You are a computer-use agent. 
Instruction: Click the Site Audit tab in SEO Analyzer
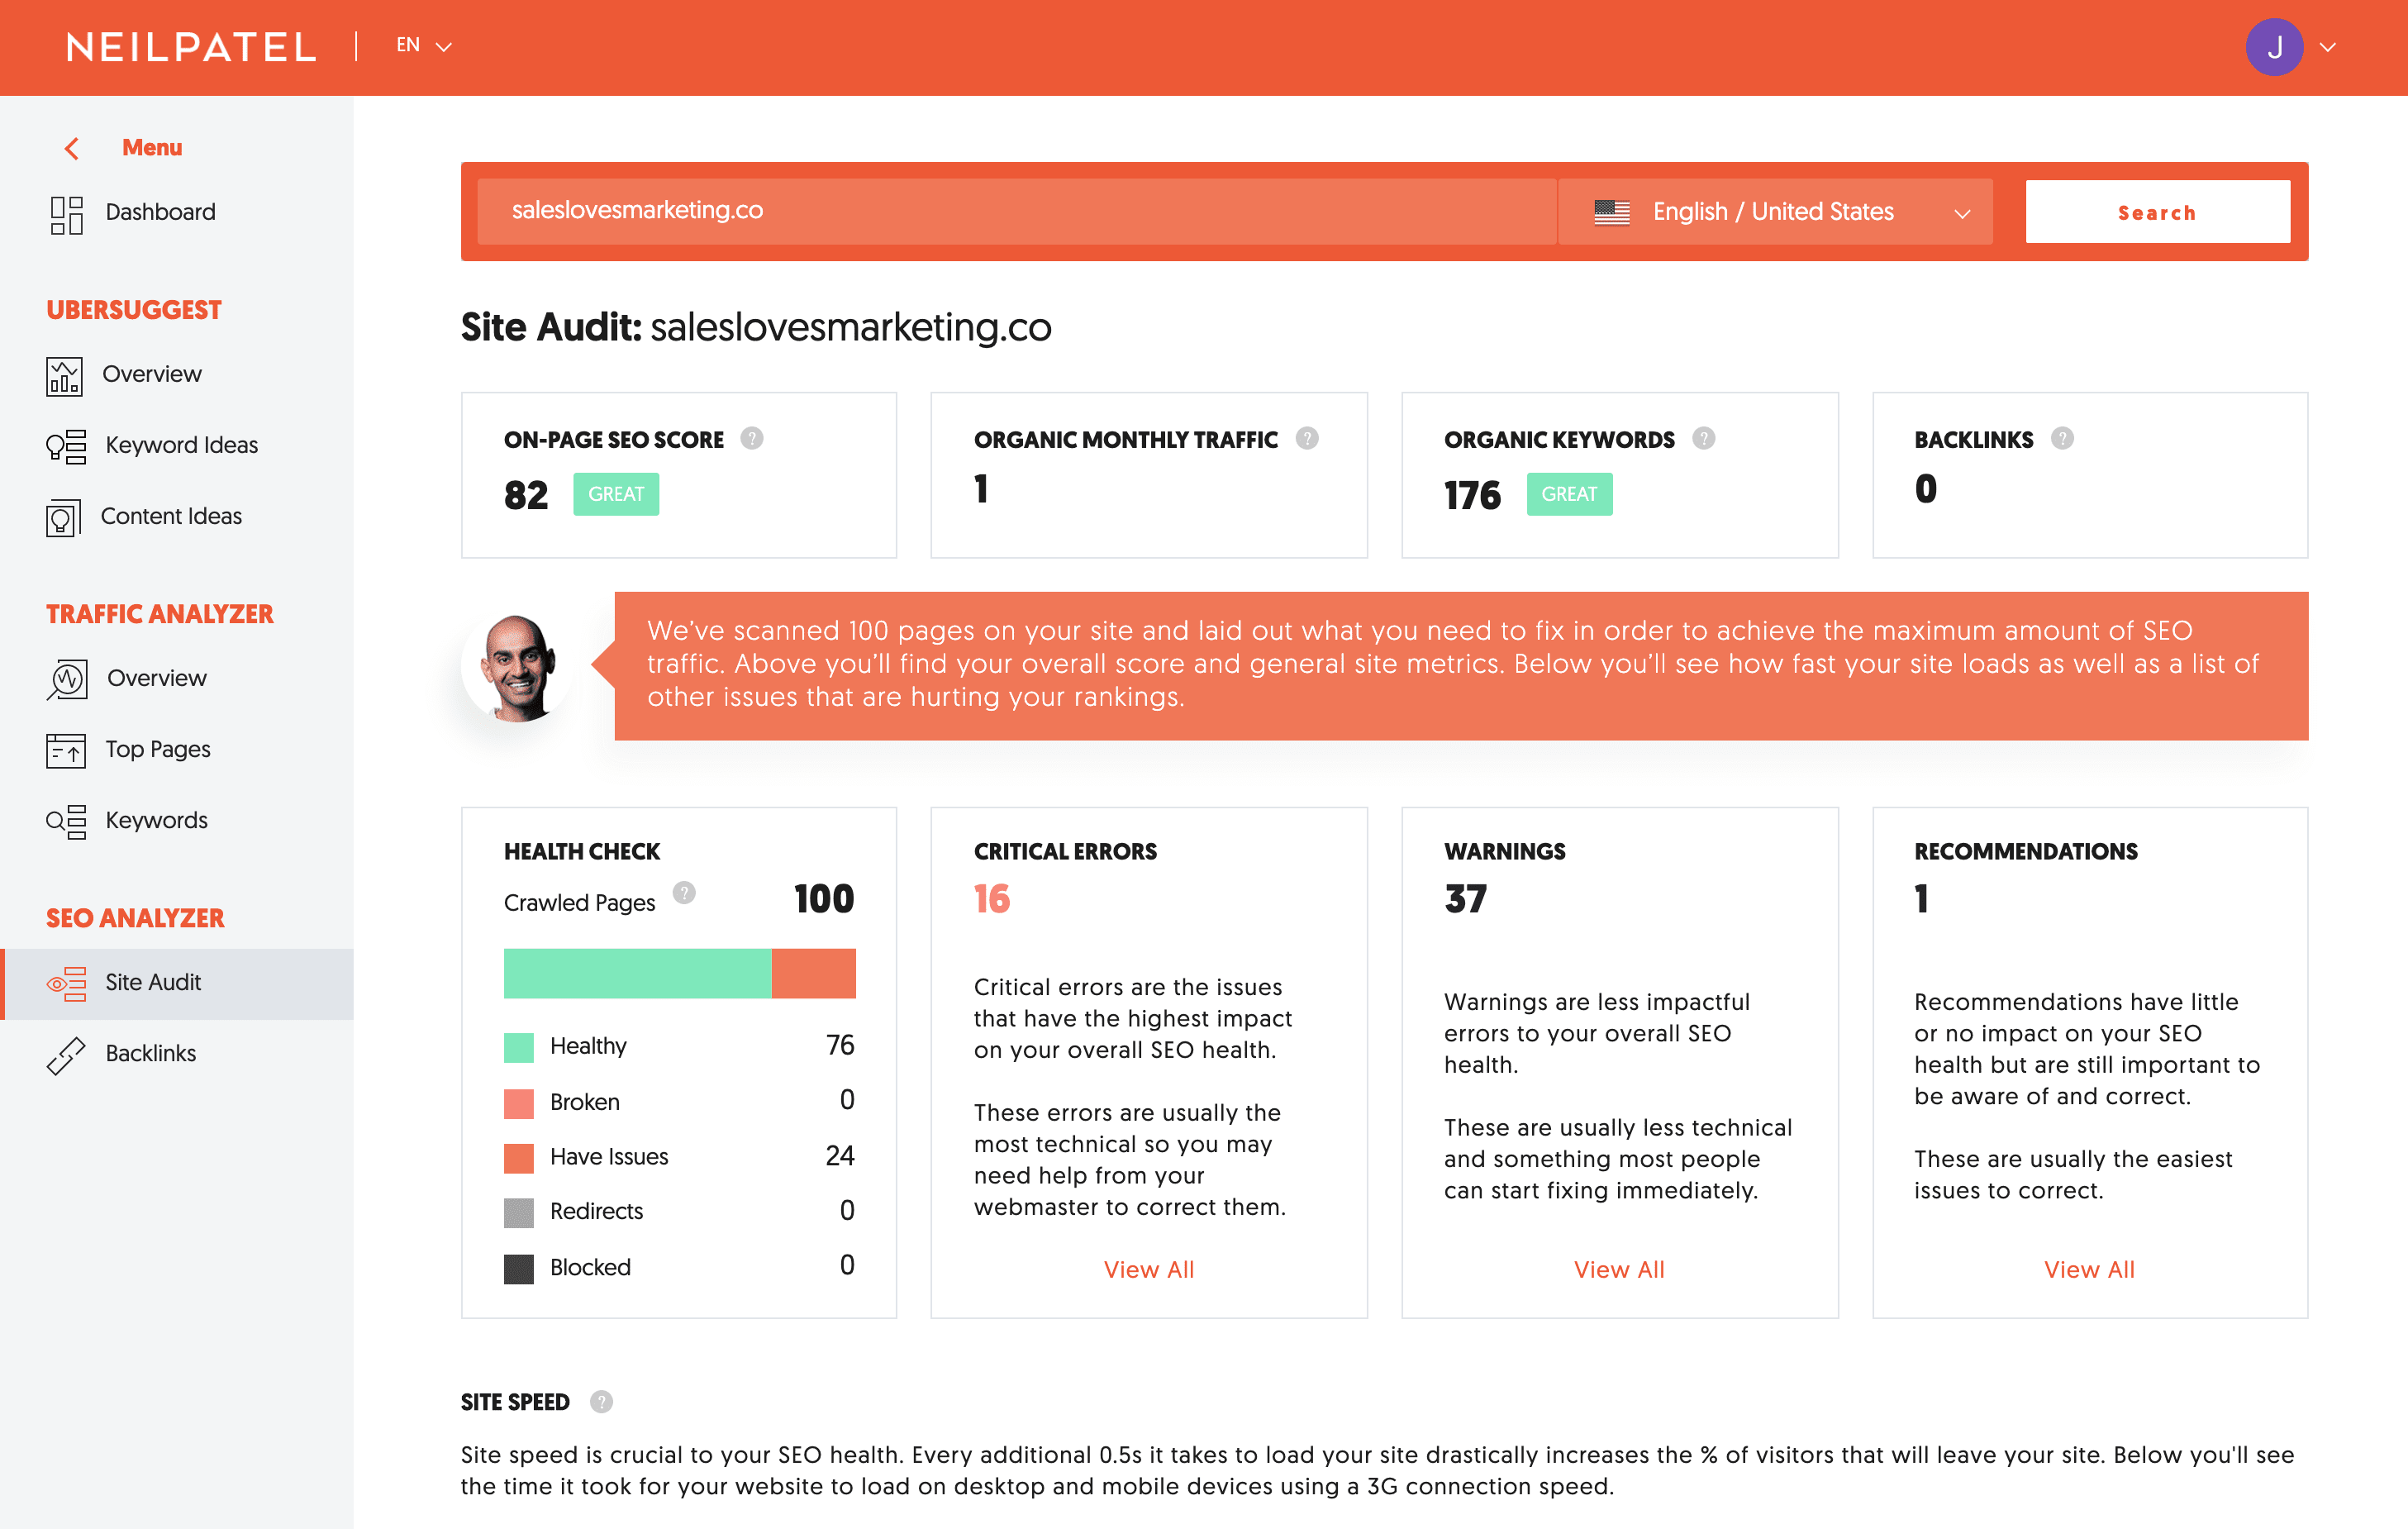(155, 979)
